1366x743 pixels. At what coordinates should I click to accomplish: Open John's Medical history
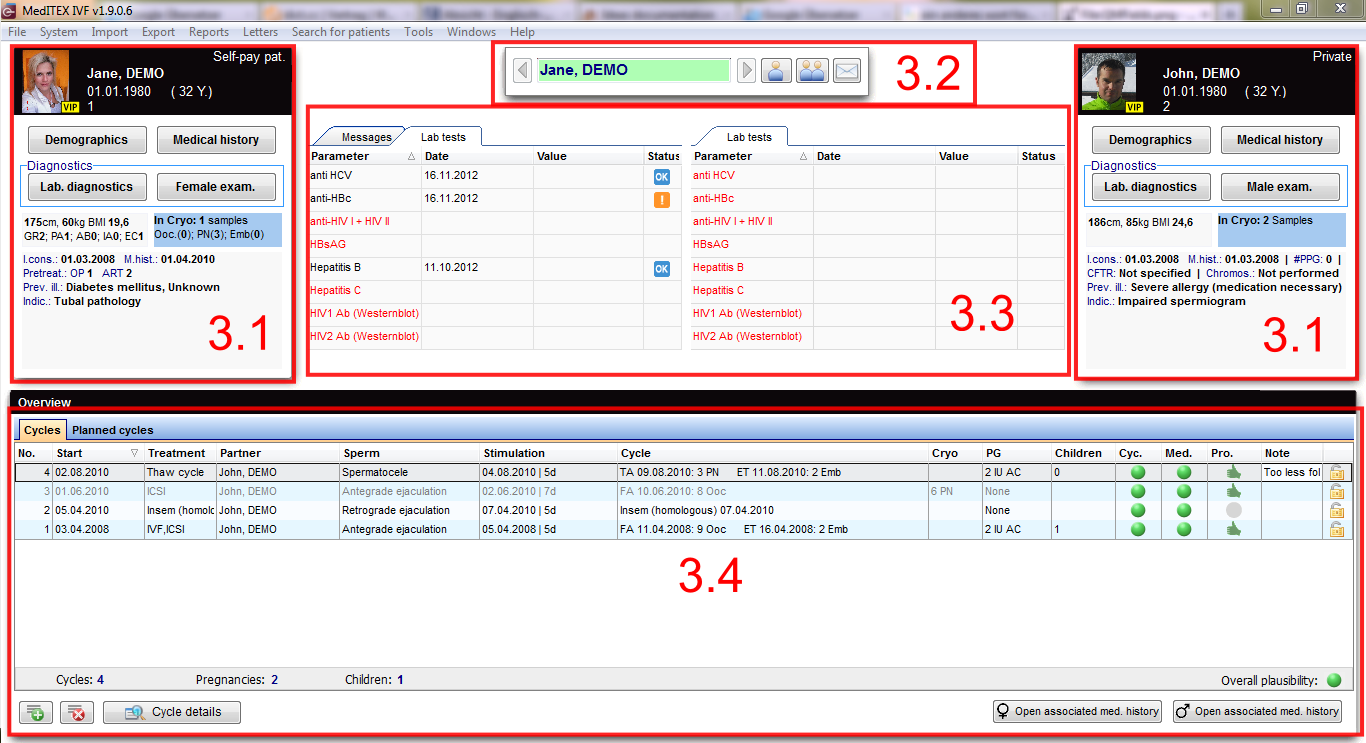click(1280, 140)
